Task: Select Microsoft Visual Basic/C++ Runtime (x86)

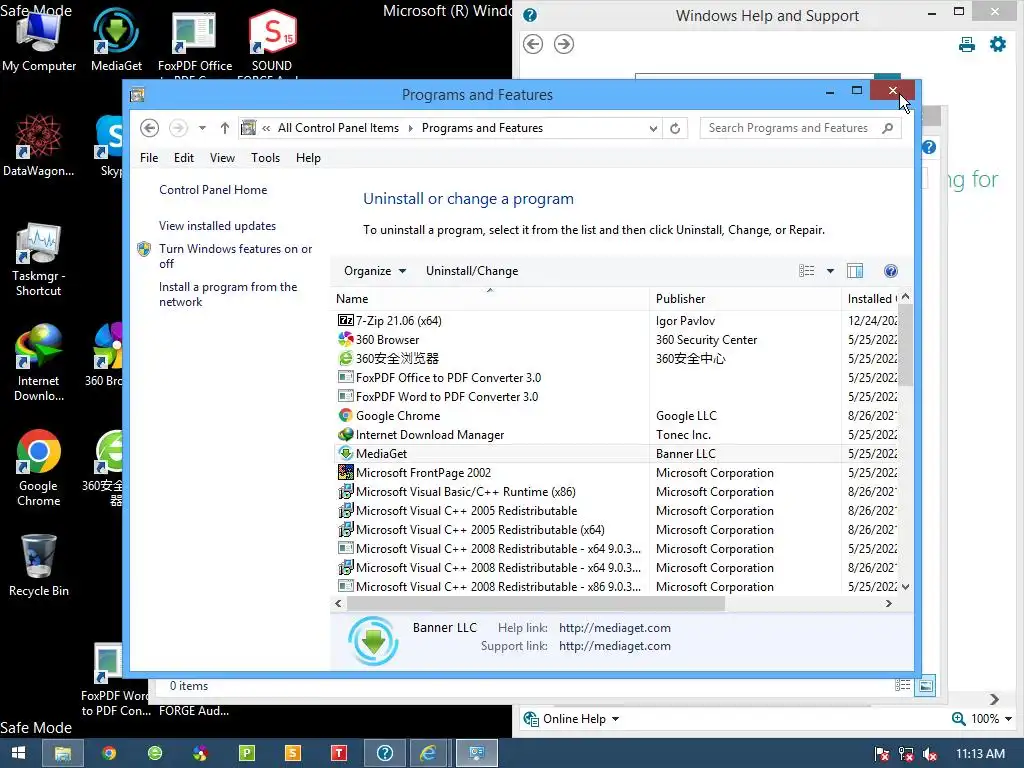Action: point(466,492)
